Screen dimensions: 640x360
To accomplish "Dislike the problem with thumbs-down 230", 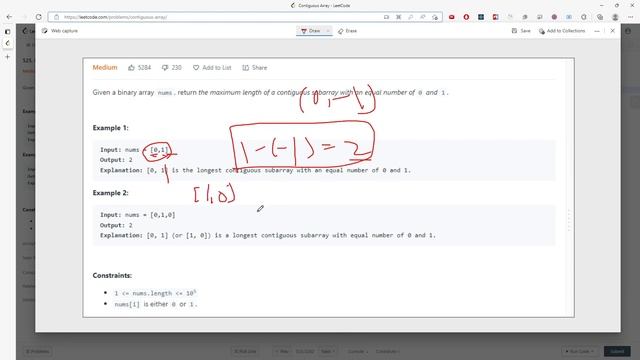I will pyautogui.click(x=171, y=68).
